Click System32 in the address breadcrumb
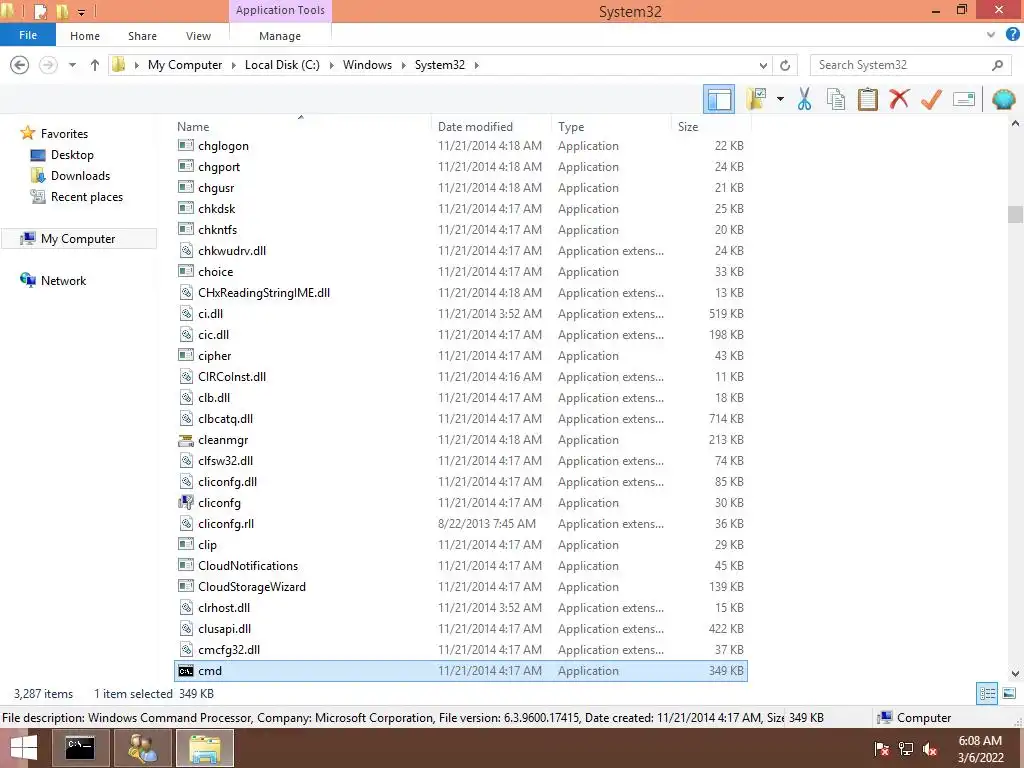This screenshot has width=1024, height=768. [440, 65]
